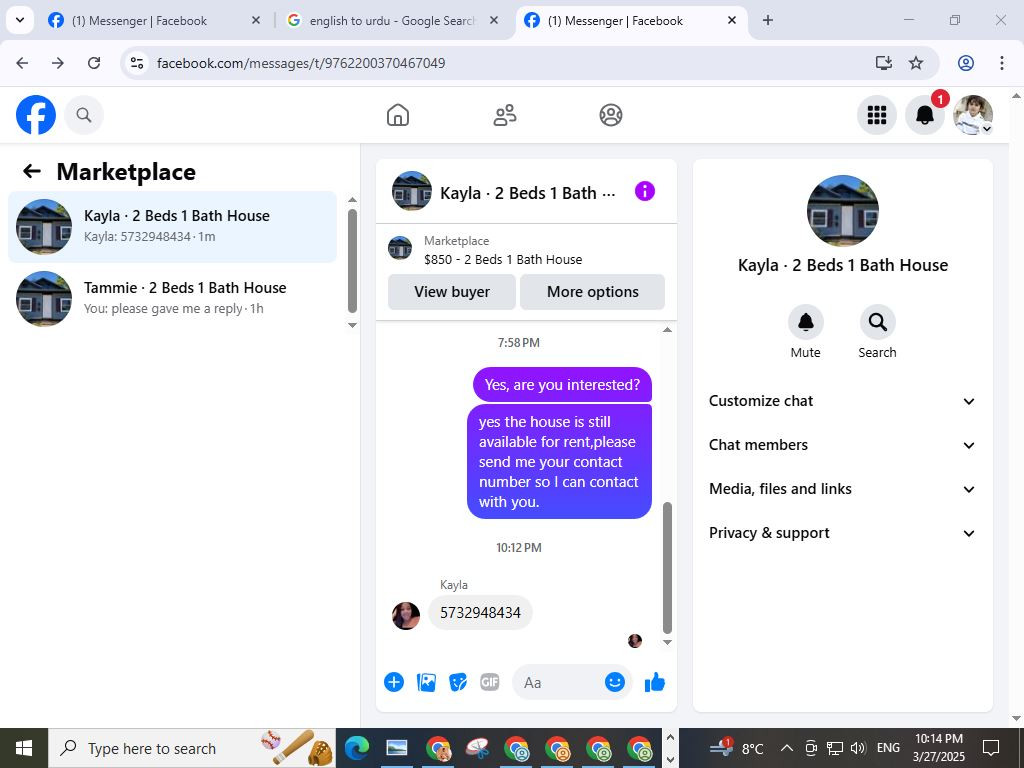The width and height of the screenshot is (1024, 768).
Task: Click the browser back arrow
Action: point(22,63)
